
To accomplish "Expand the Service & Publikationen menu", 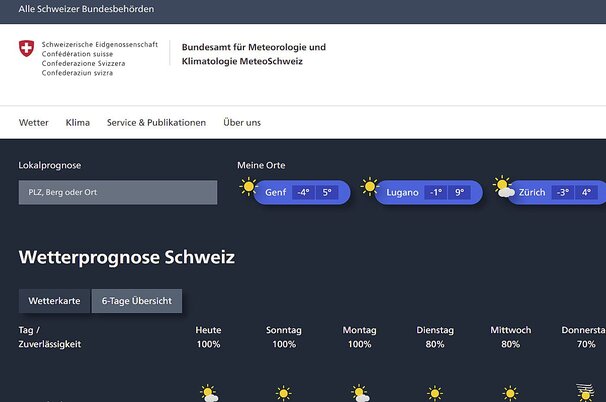I will (x=156, y=123).
